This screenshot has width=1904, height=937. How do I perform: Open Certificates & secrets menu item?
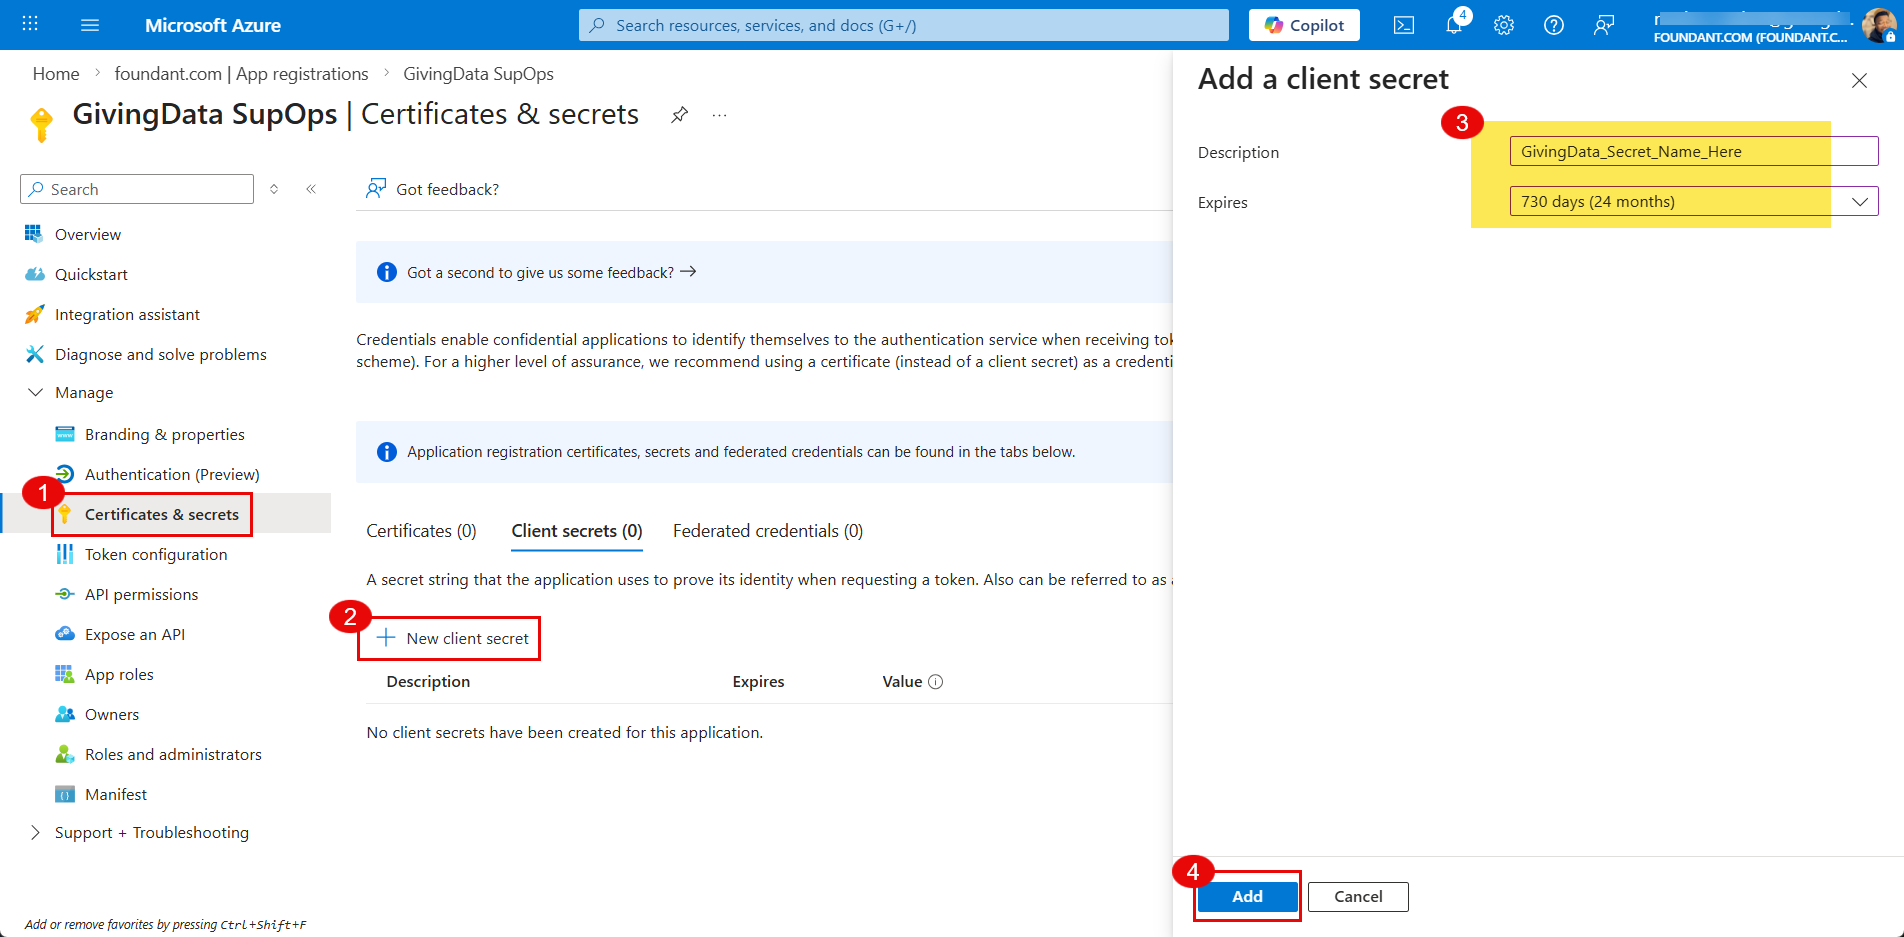(x=162, y=514)
